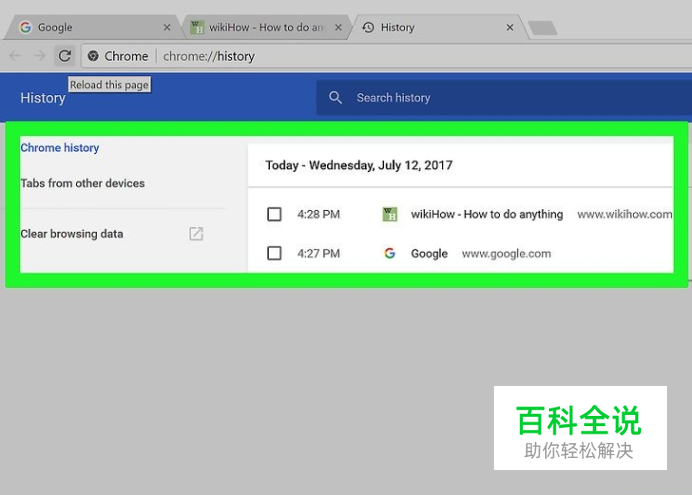Screen dimensions: 692x495
Task: Click the 4:28 PM timestamp
Action: pos(318,214)
